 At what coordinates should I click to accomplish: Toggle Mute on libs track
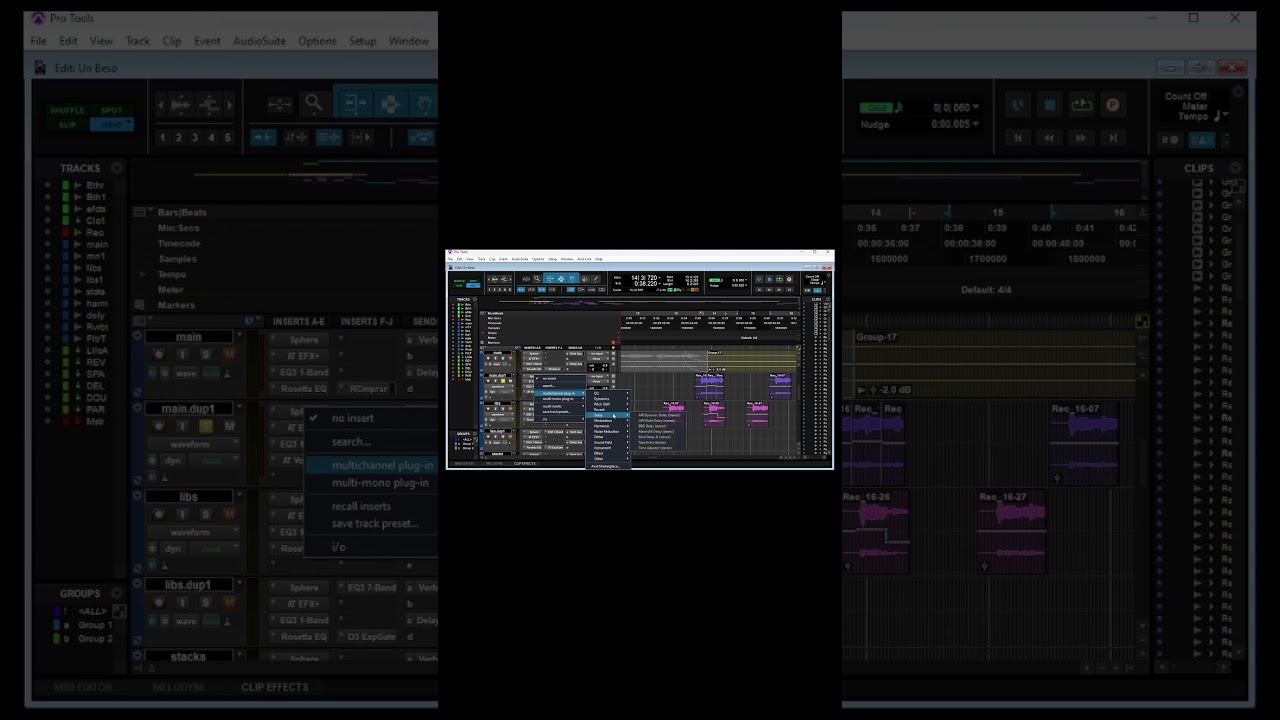tap(510, 409)
